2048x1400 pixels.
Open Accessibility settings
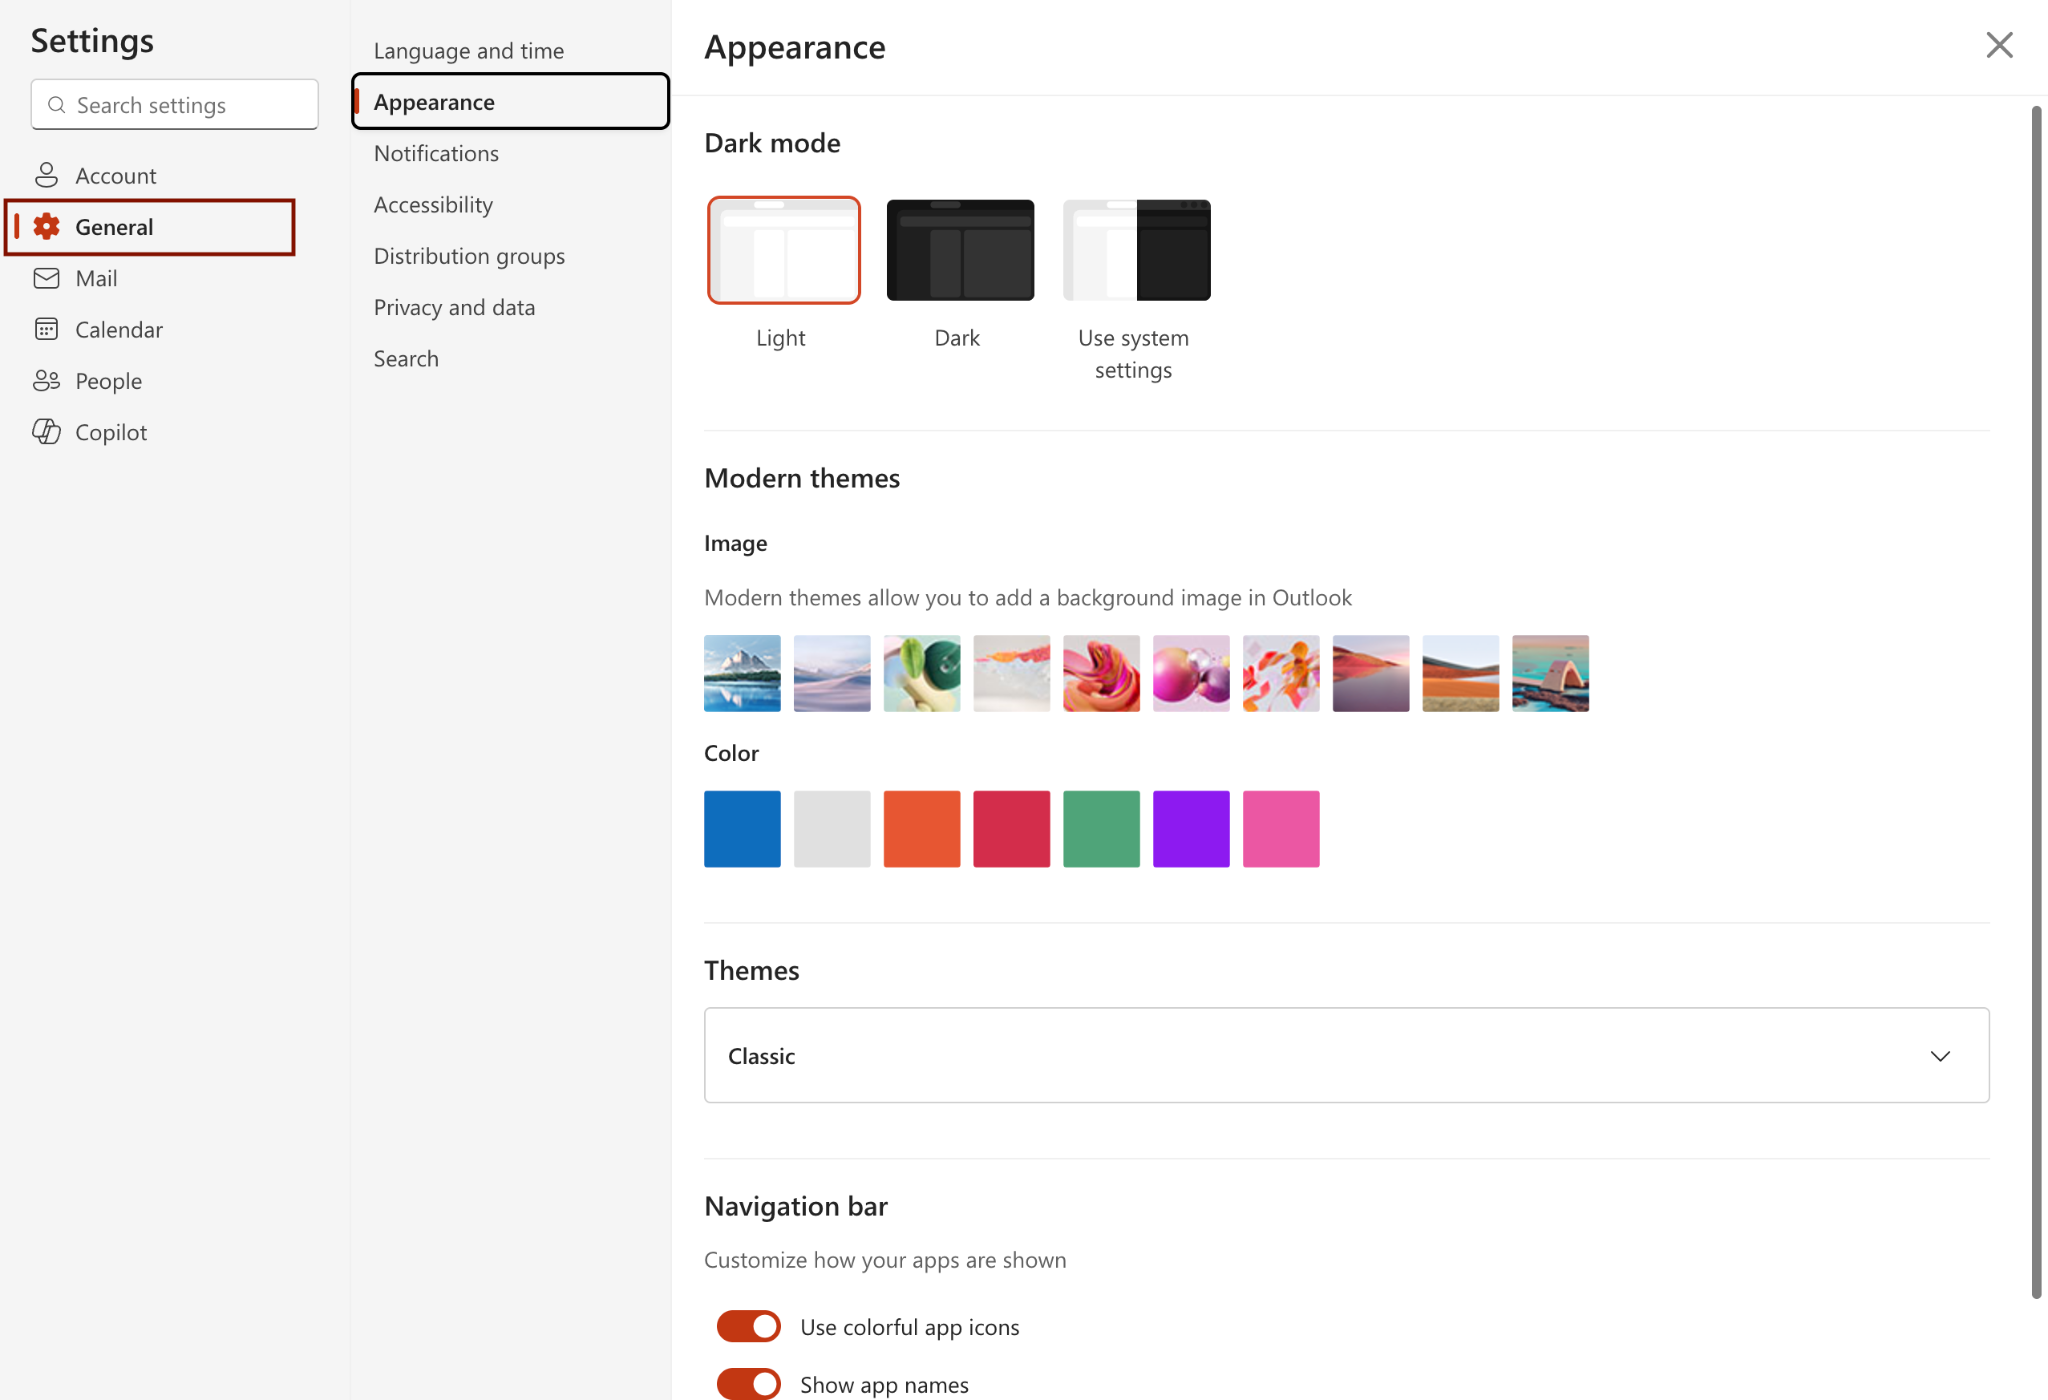tap(432, 204)
